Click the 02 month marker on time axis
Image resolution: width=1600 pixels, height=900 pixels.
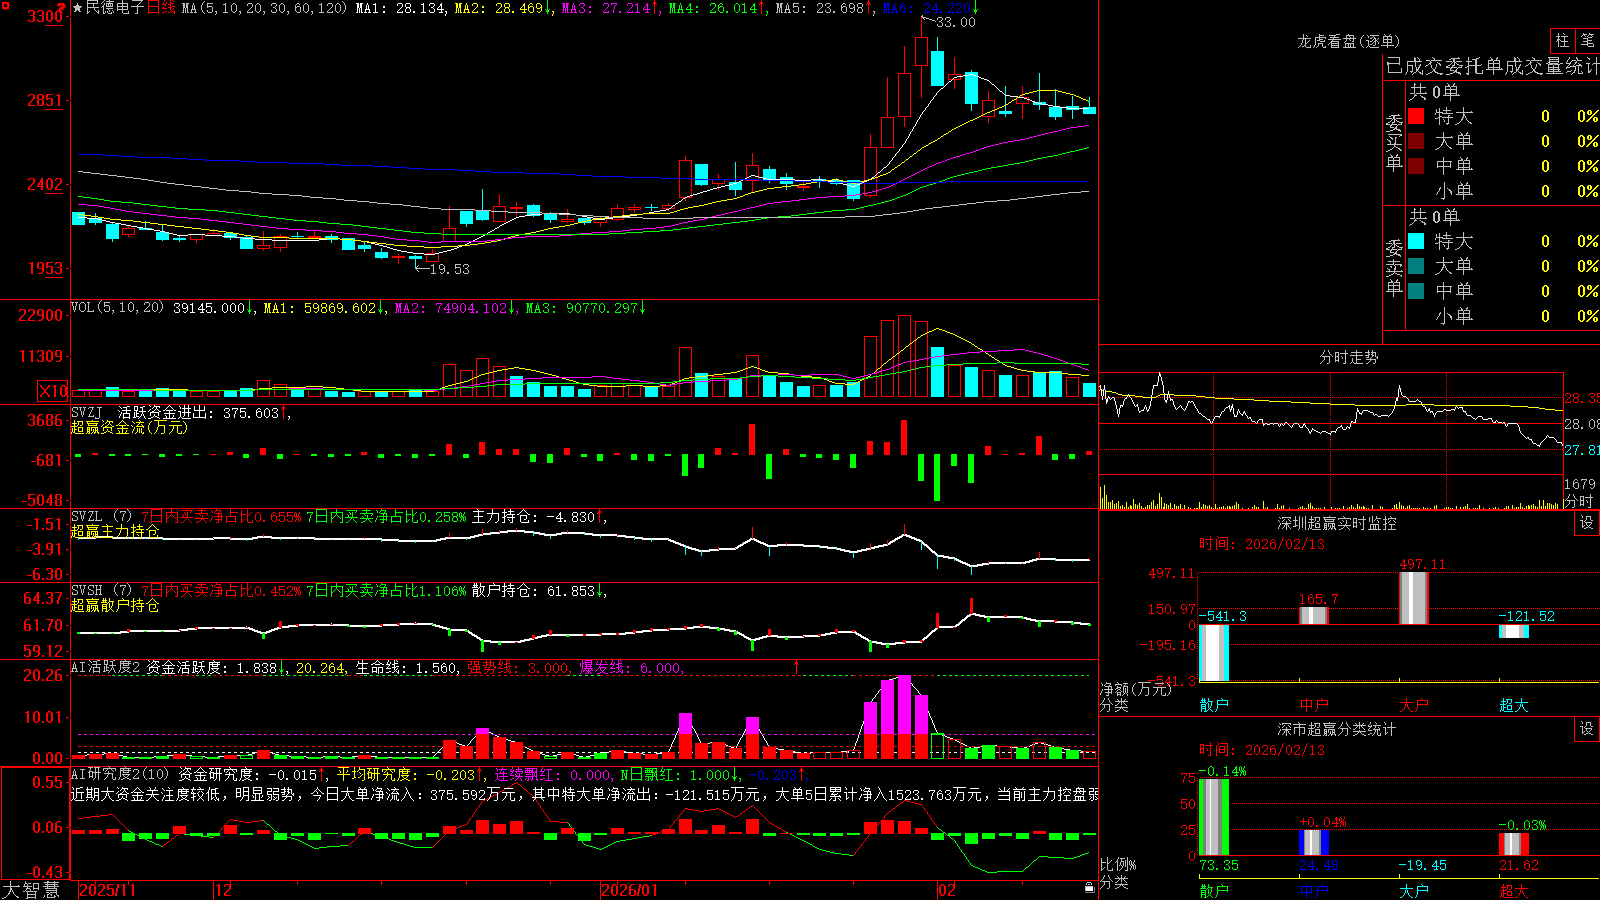tap(948, 890)
